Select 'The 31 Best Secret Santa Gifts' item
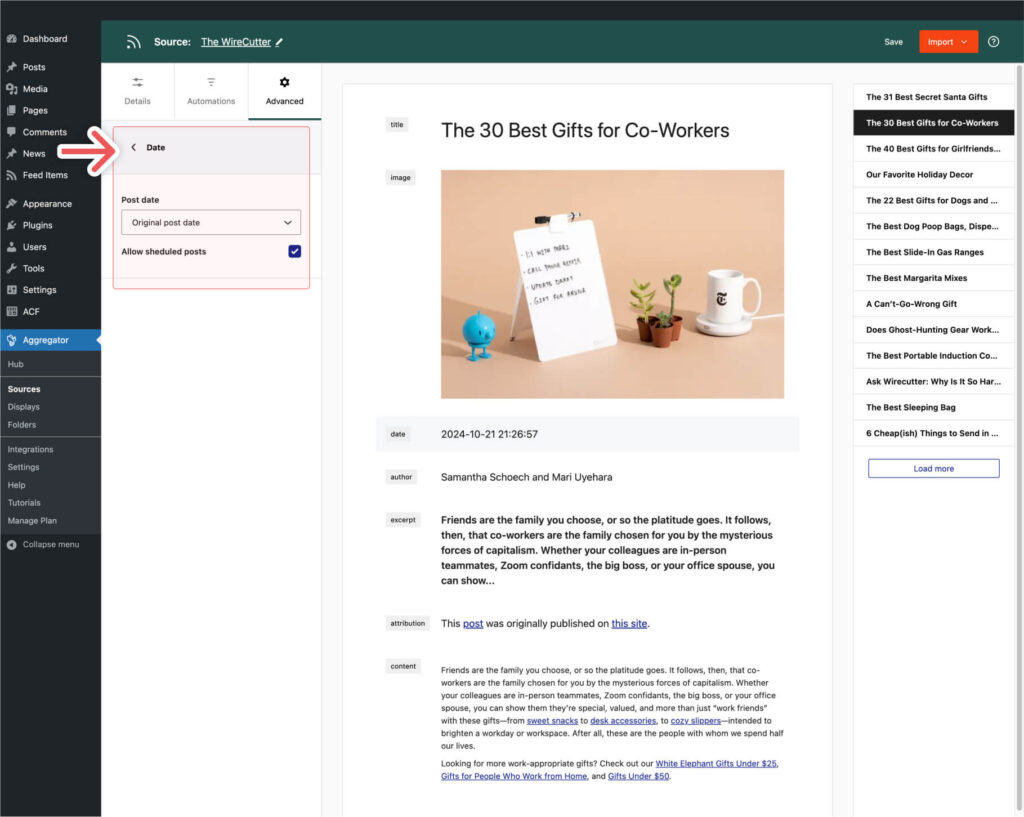 (x=933, y=97)
